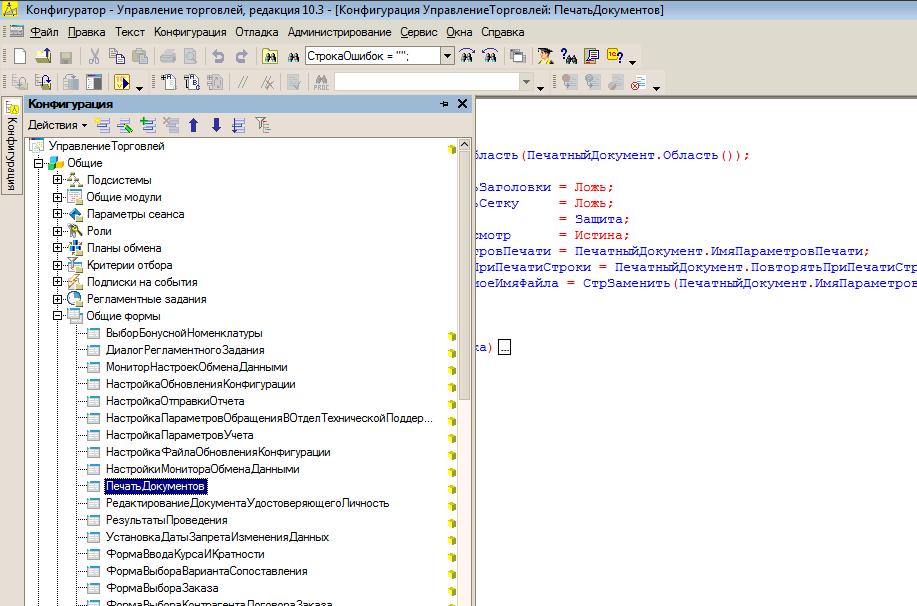
Task: Open the Файл menu
Action: (x=44, y=32)
